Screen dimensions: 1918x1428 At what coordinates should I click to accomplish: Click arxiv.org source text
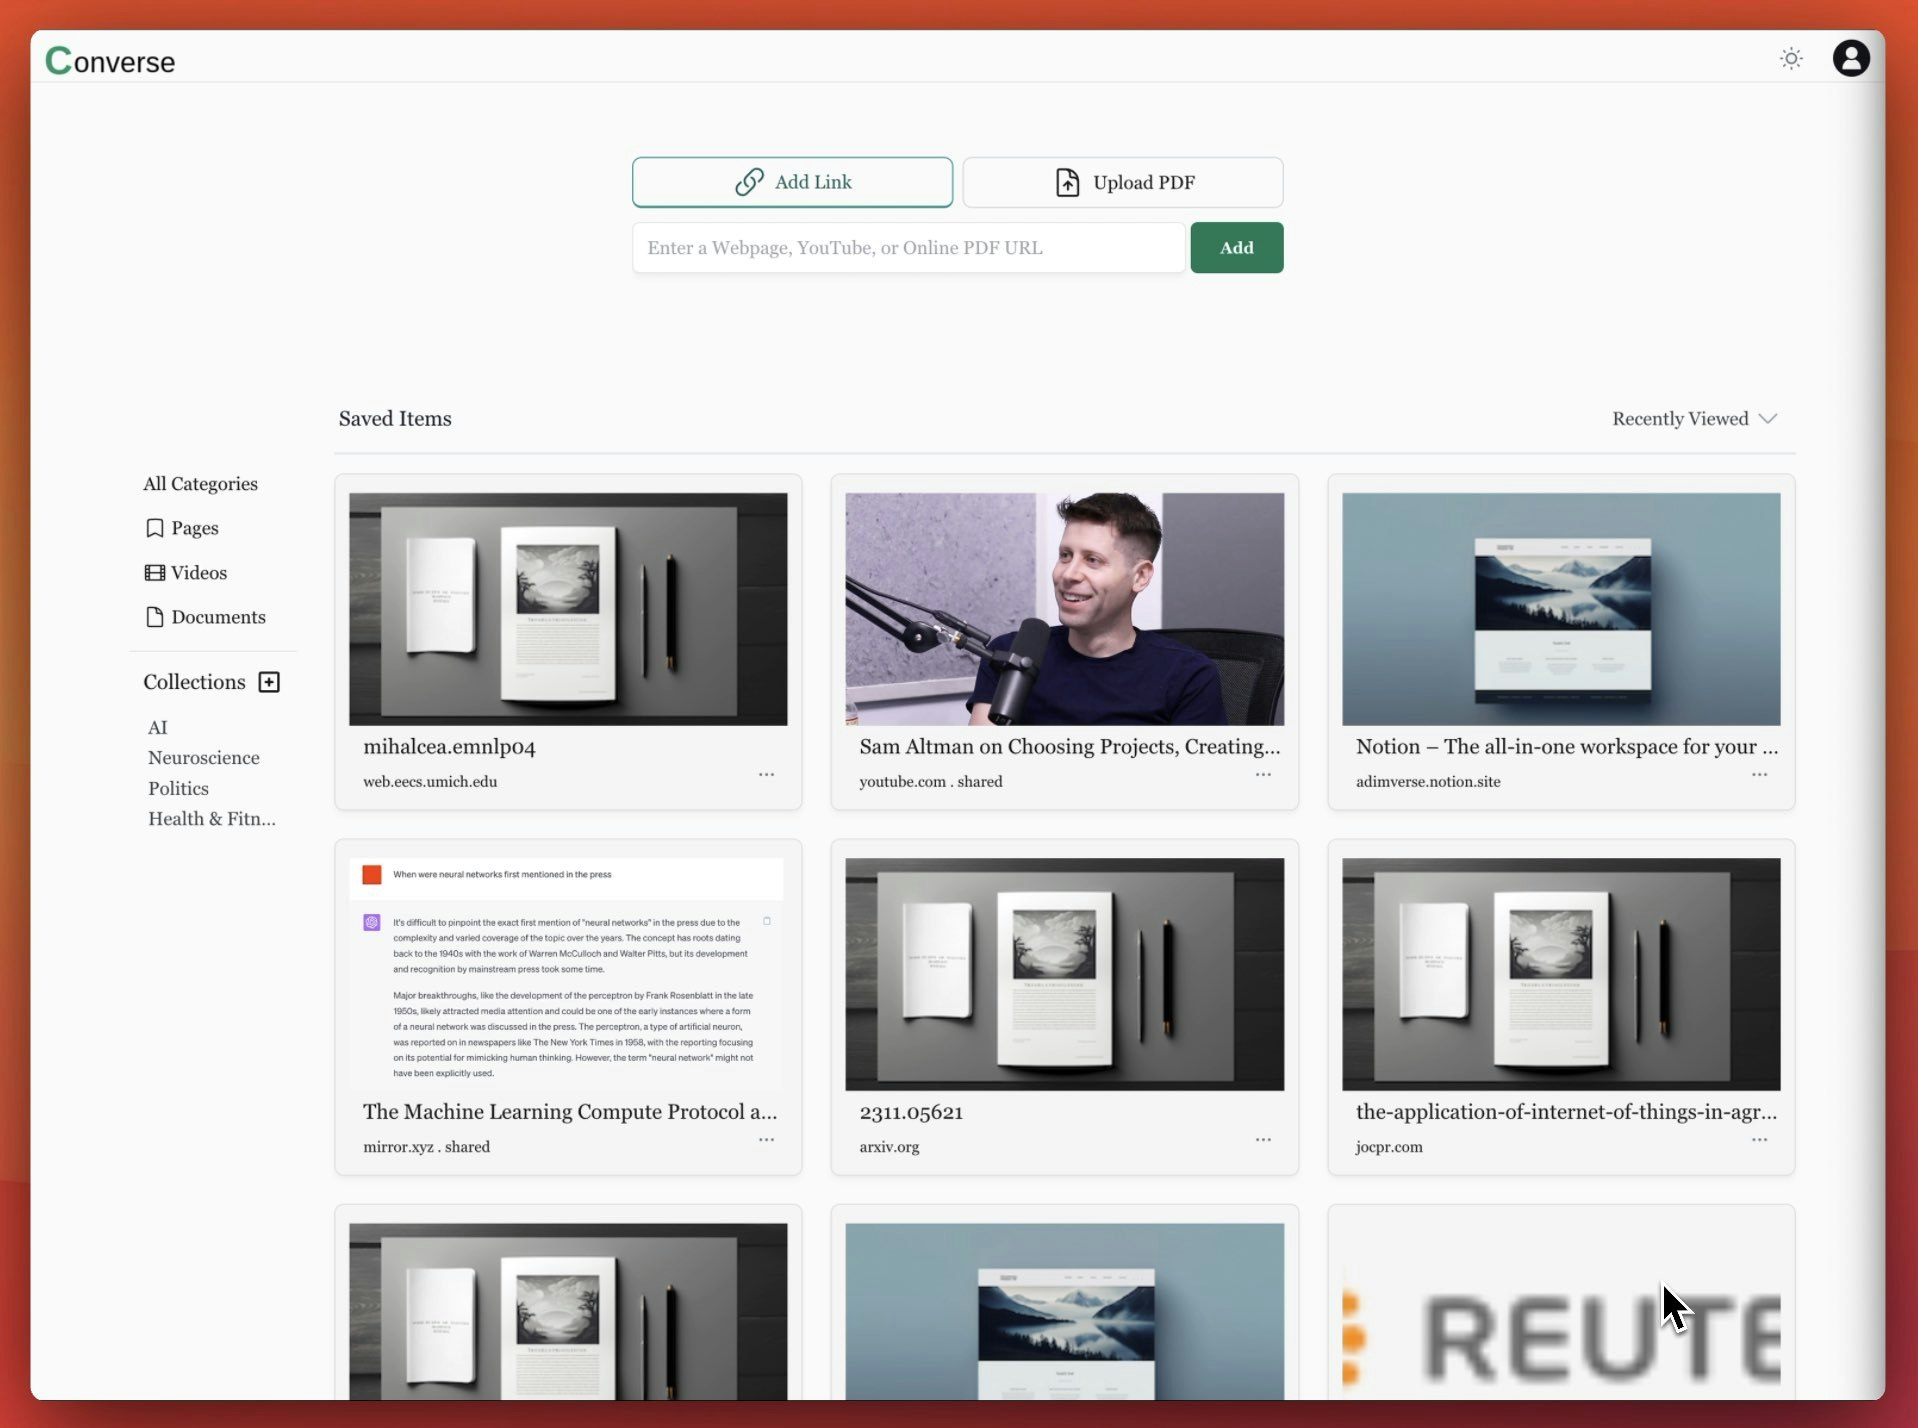pyautogui.click(x=889, y=1147)
